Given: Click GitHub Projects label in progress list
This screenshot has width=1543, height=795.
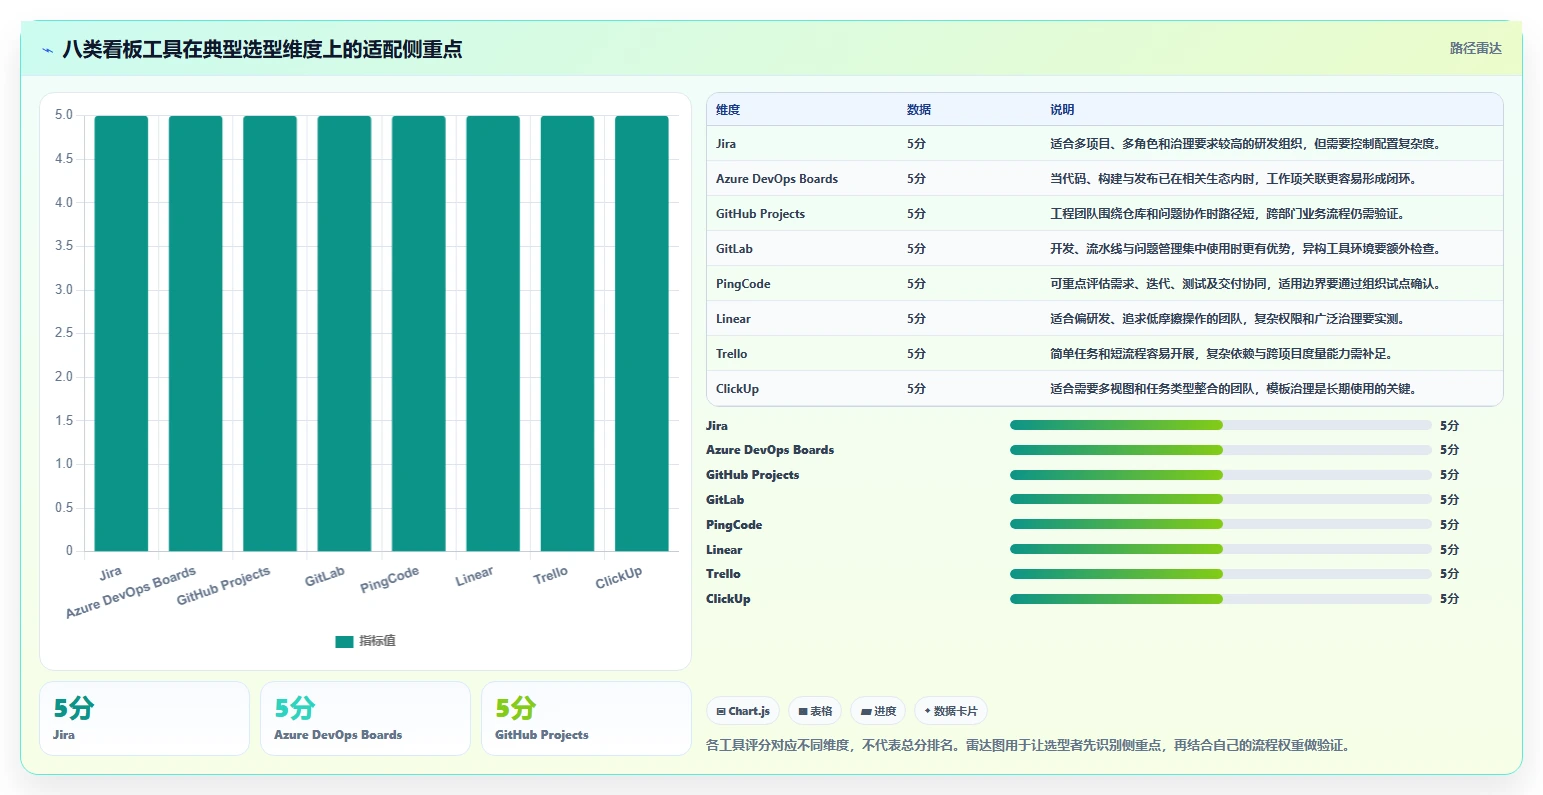Looking at the screenshot, I should 753,475.
